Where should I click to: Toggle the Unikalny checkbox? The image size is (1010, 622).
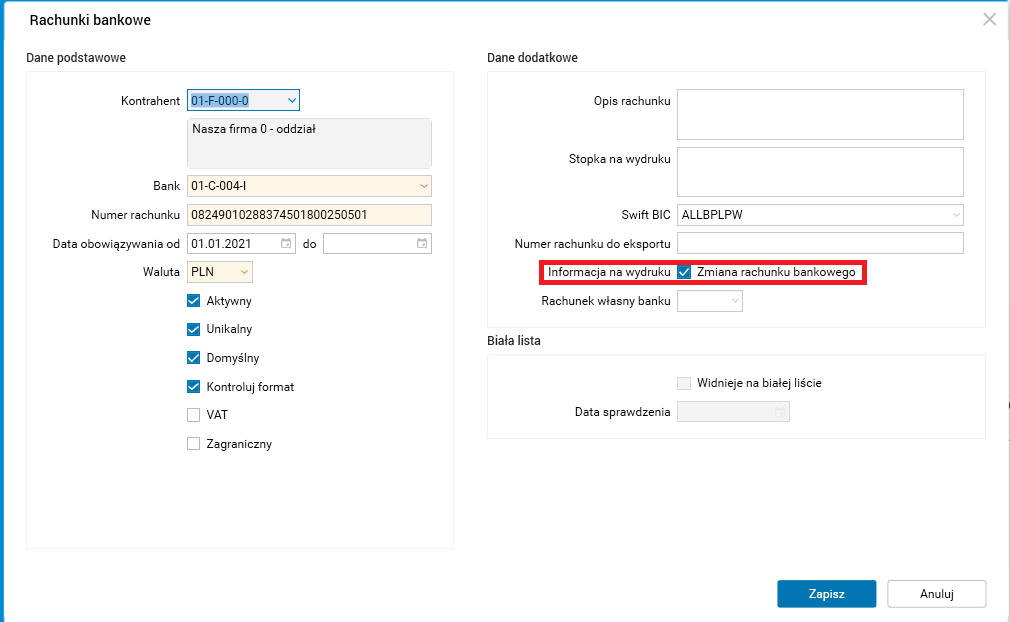194,329
